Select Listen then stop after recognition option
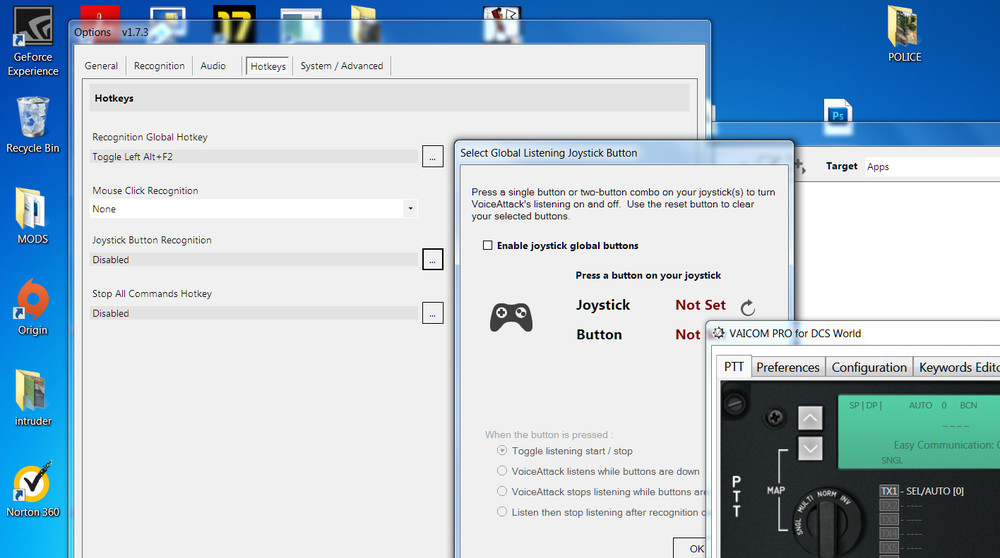 click(502, 511)
